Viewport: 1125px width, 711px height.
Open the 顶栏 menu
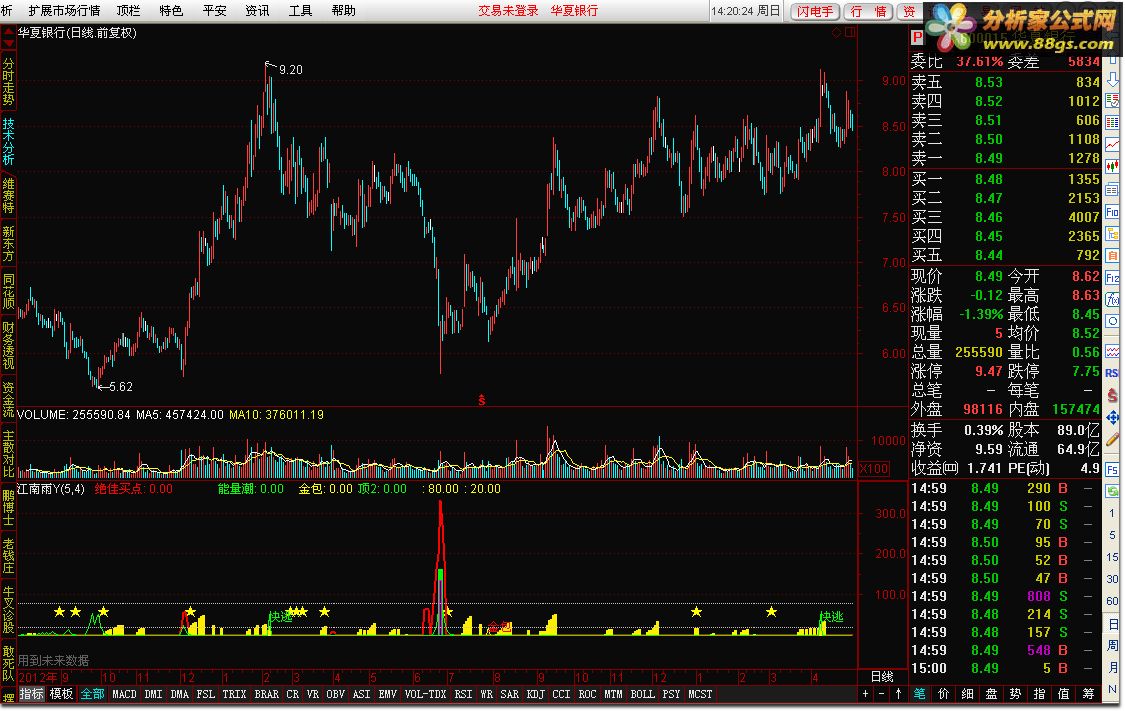128,11
